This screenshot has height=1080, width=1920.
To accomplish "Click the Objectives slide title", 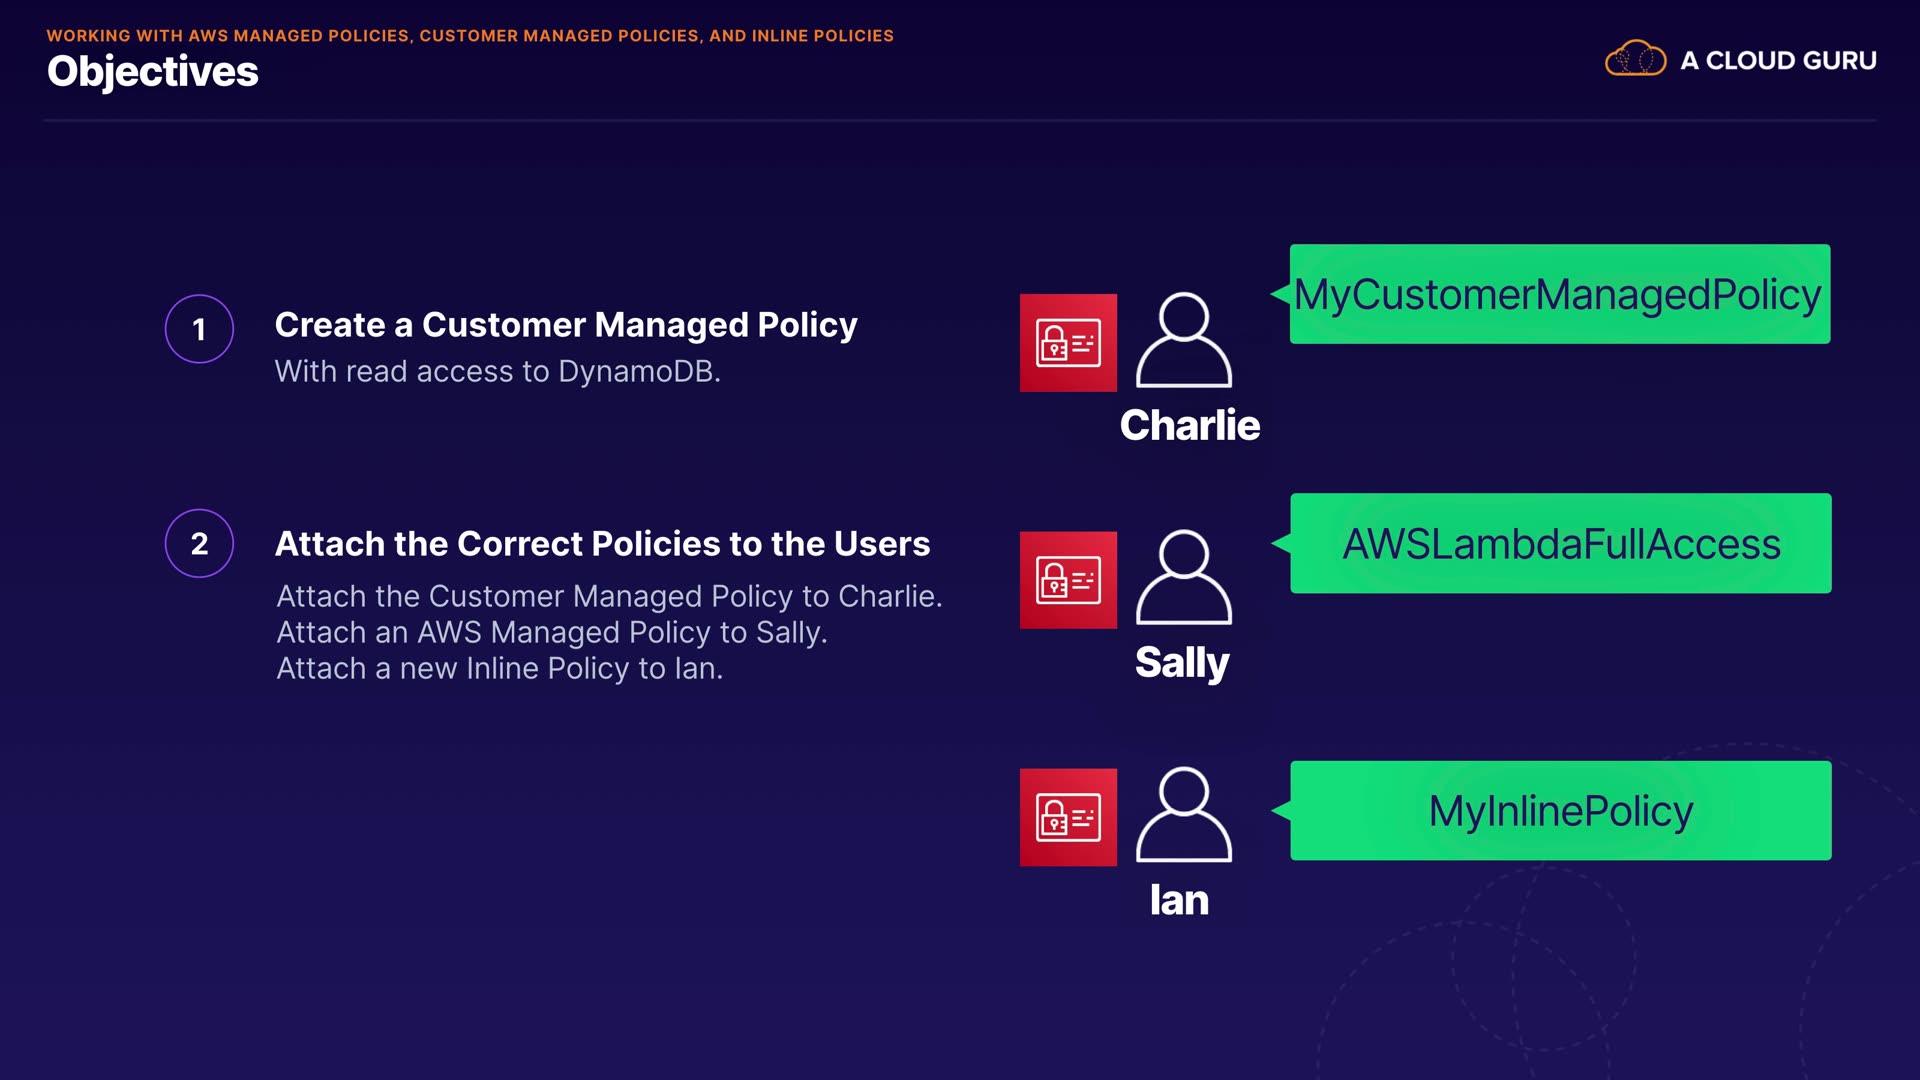I will tap(152, 71).
